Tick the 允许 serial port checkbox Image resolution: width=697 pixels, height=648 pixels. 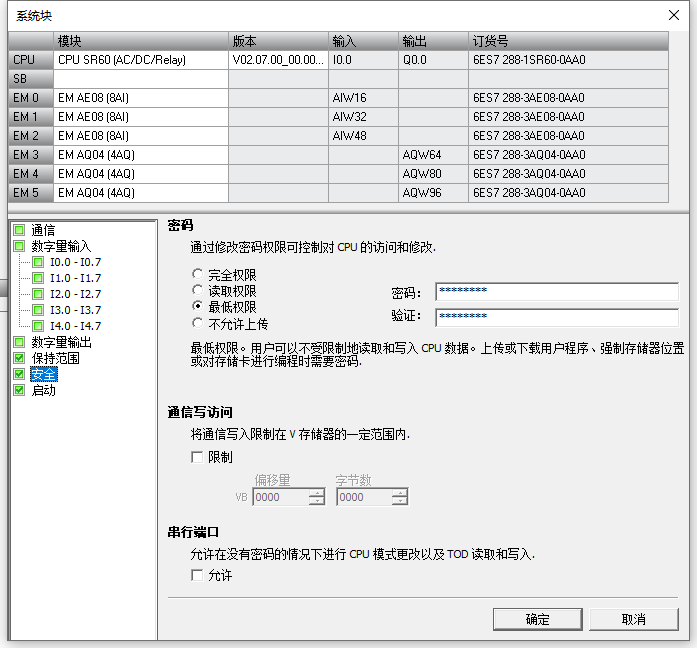(197, 575)
